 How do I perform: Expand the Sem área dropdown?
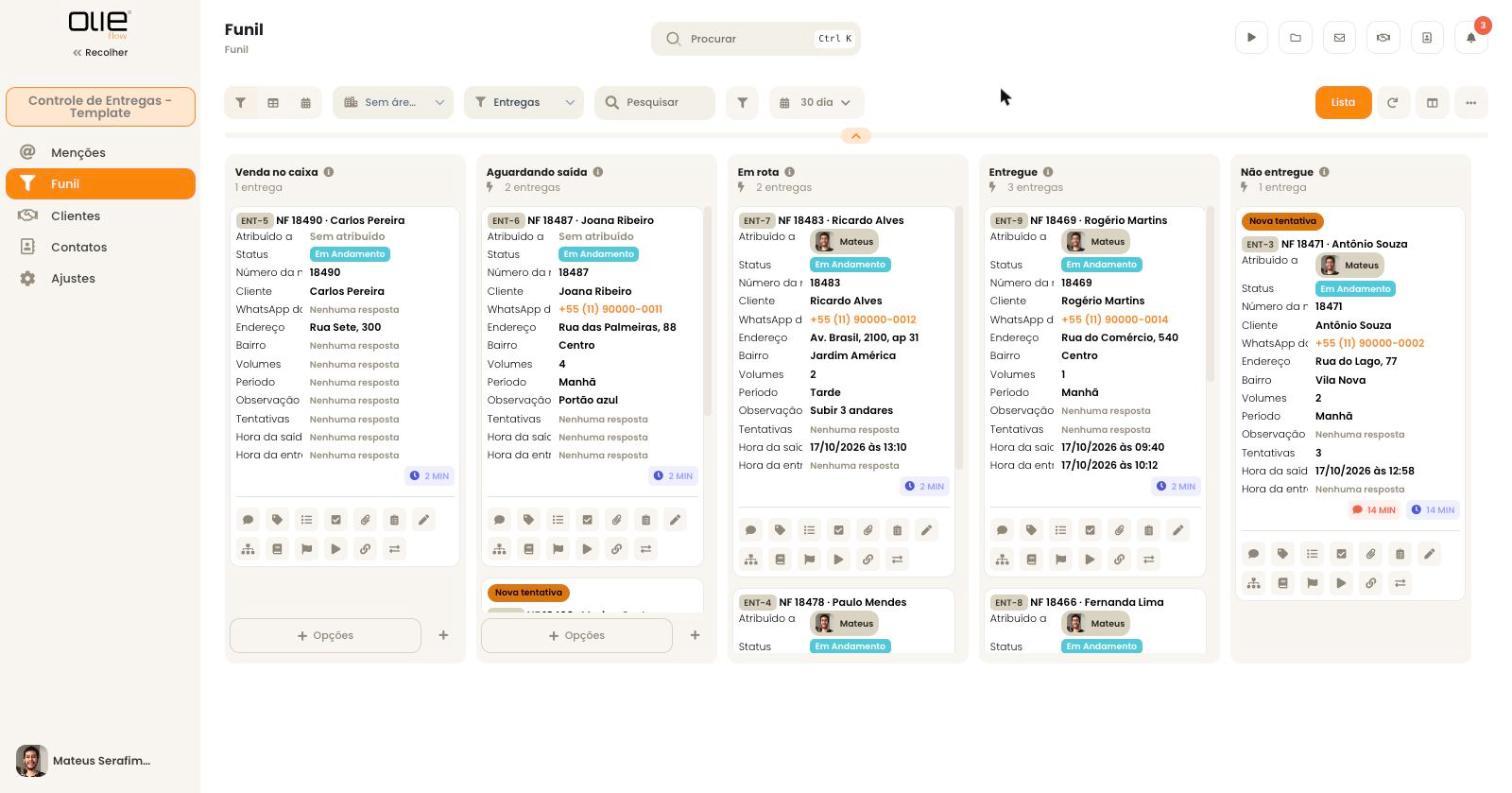pyautogui.click(x=393, y=102)
